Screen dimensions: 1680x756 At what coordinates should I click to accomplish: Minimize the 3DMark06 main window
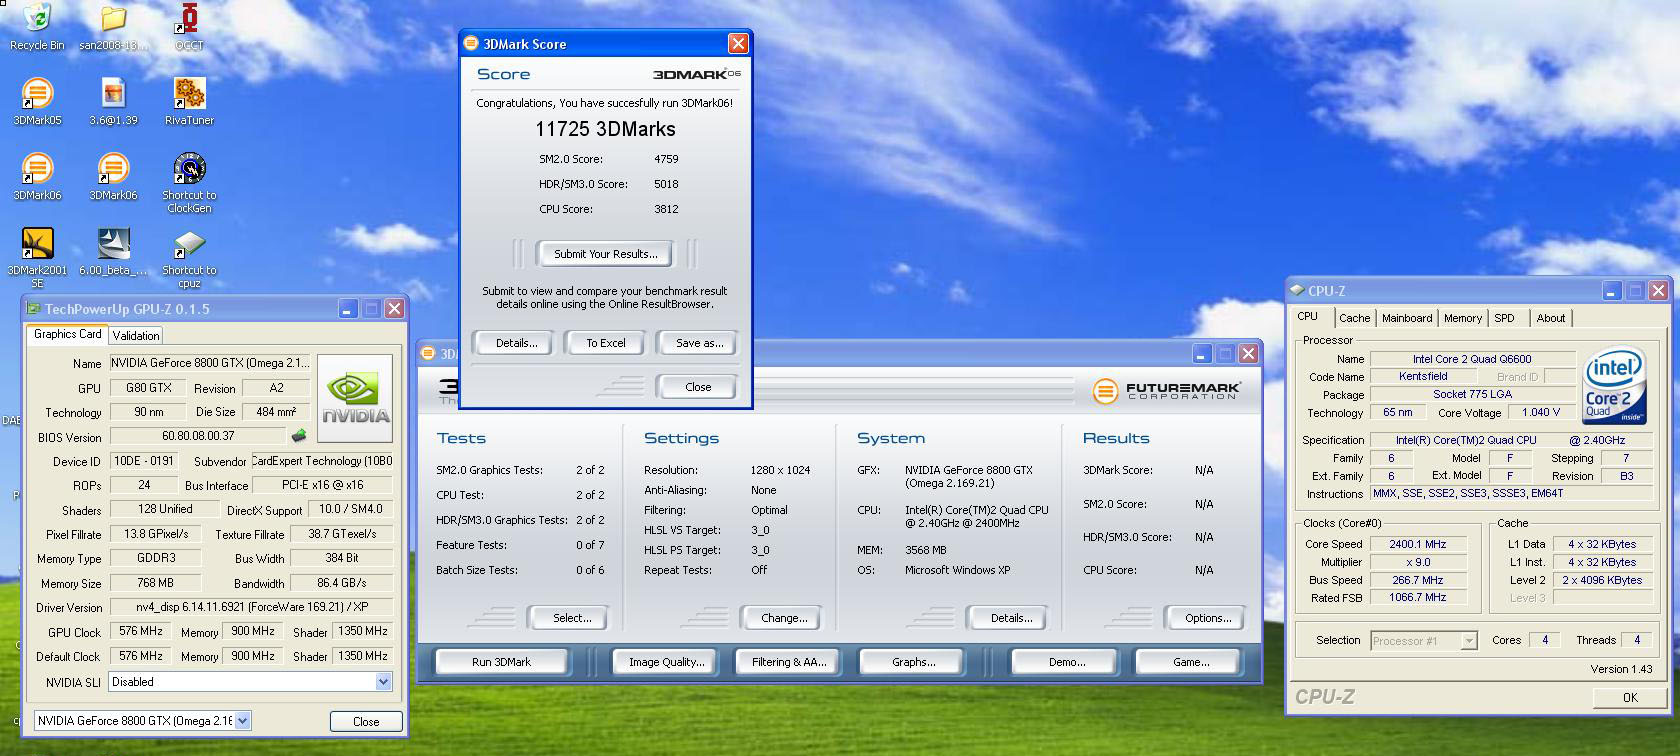(x=1201, y=354)
